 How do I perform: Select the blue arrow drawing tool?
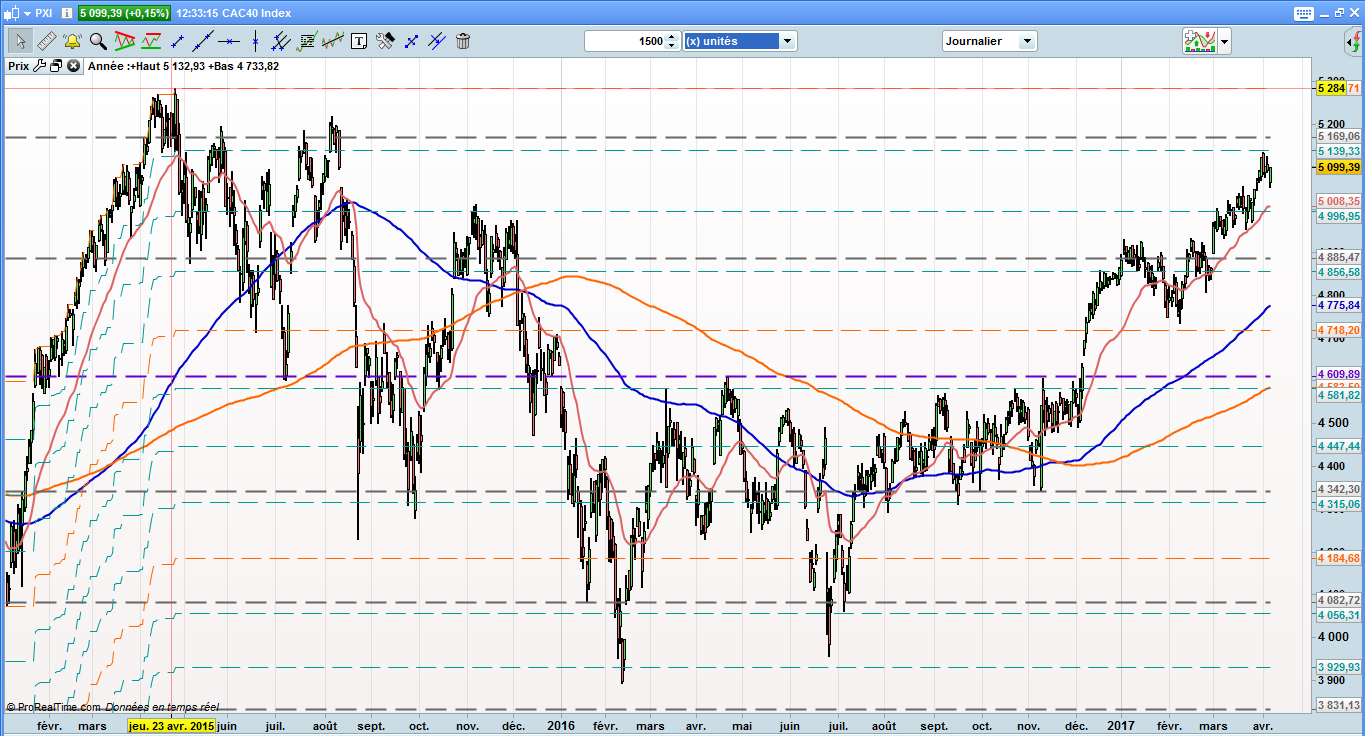(x=412, y=41)
